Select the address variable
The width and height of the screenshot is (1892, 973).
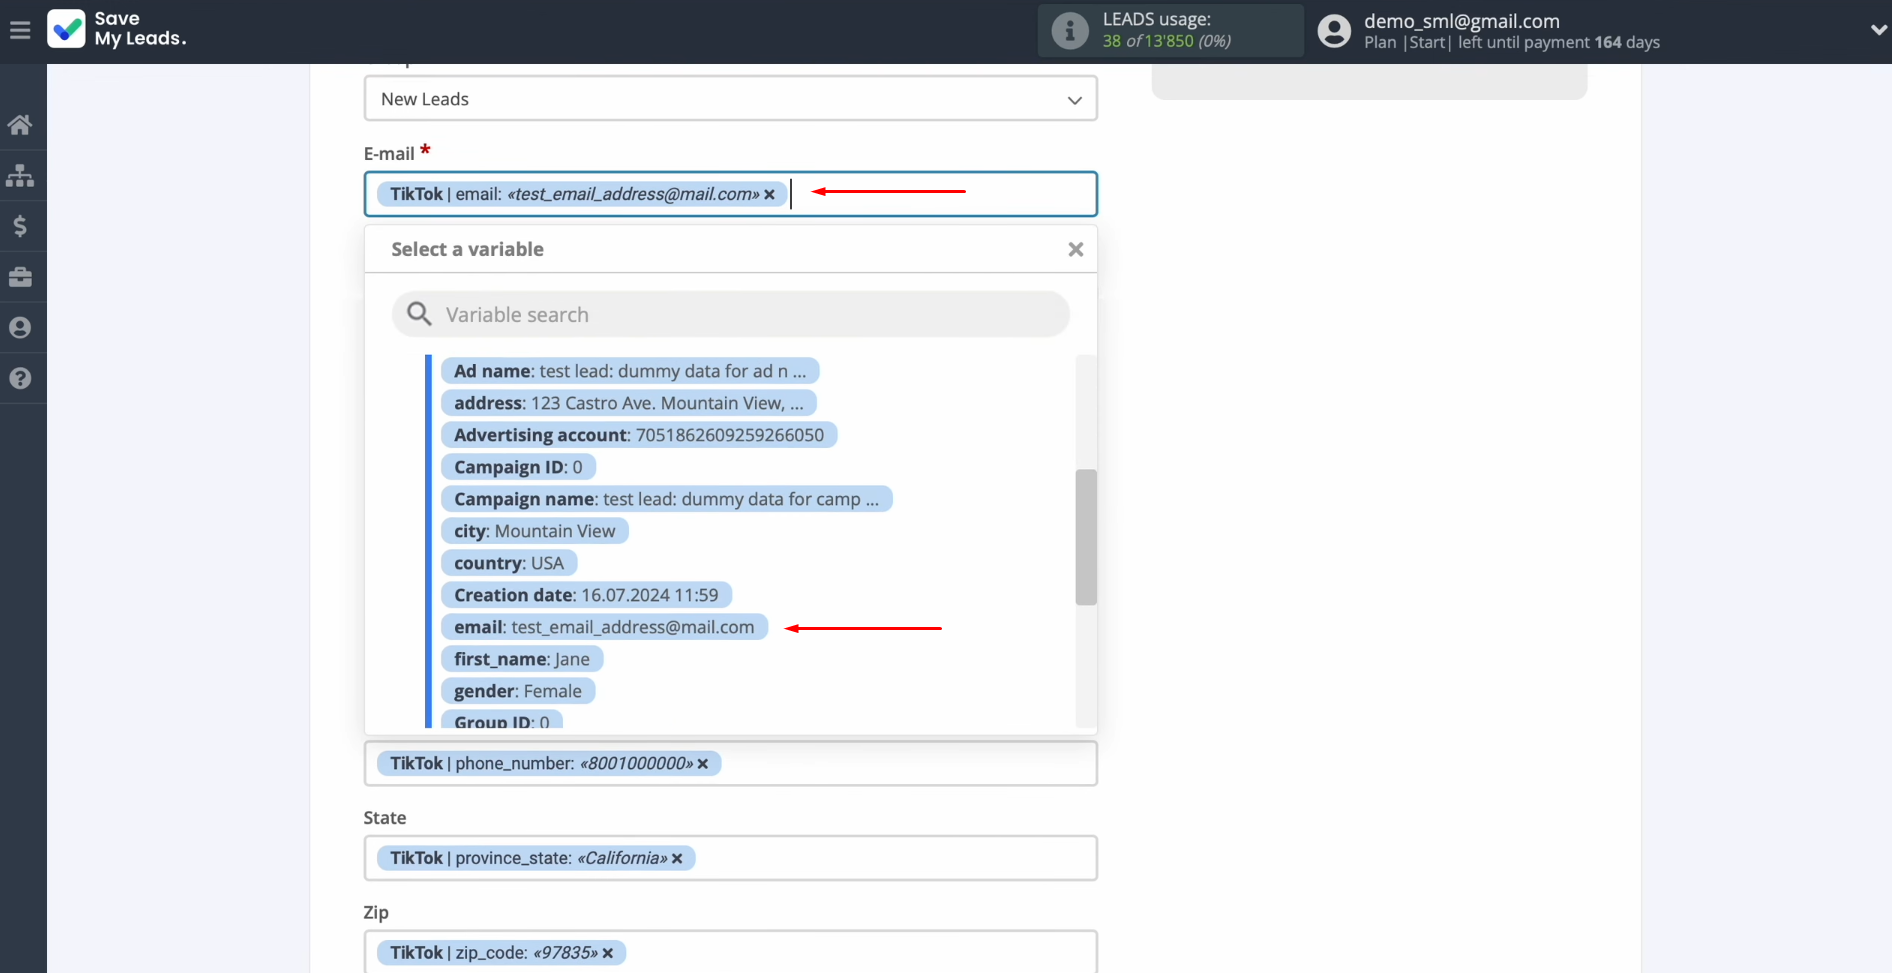[x=629, y=403]
